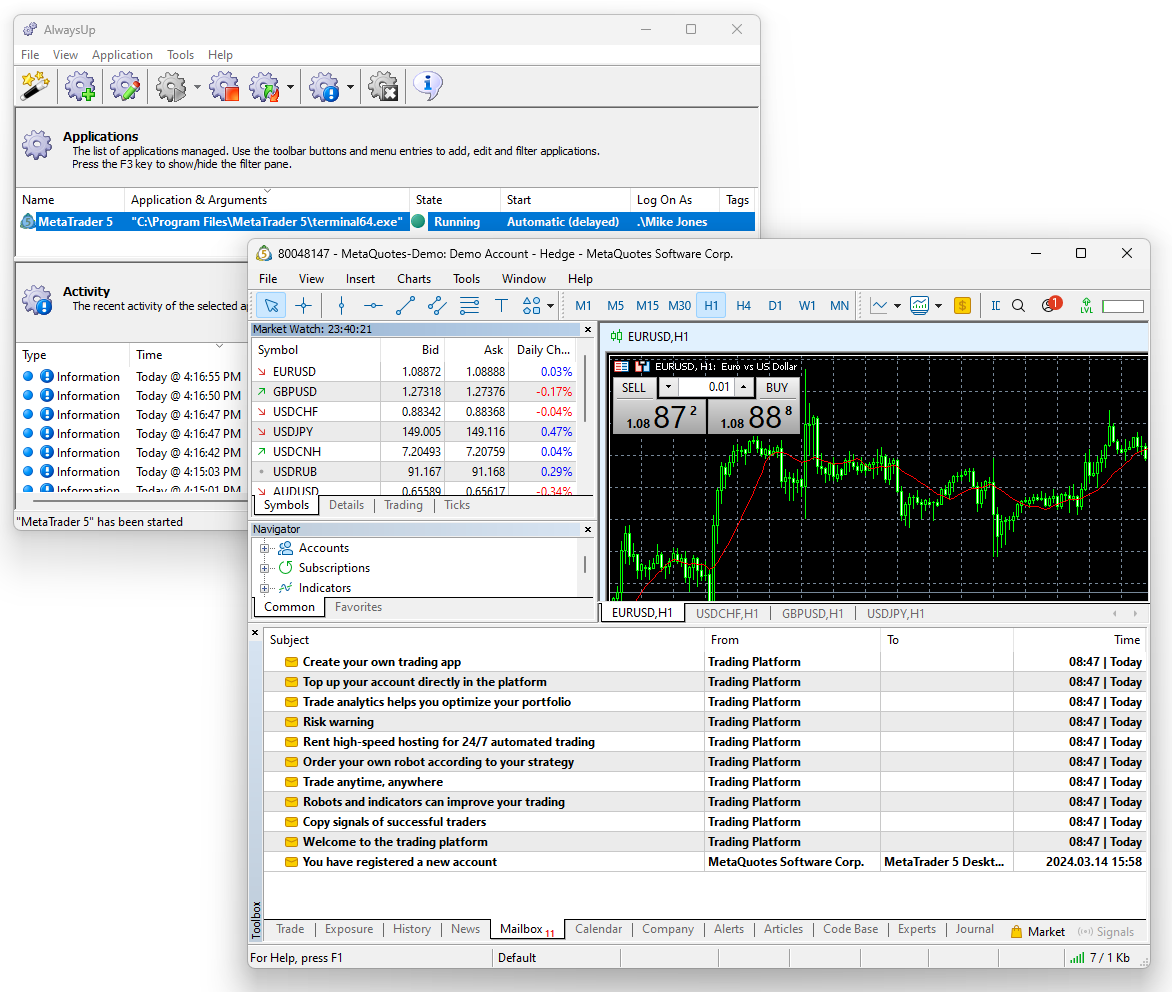Expand the Accounts node in Navigator
This screenshot has height=992, width=1172.
264,548
